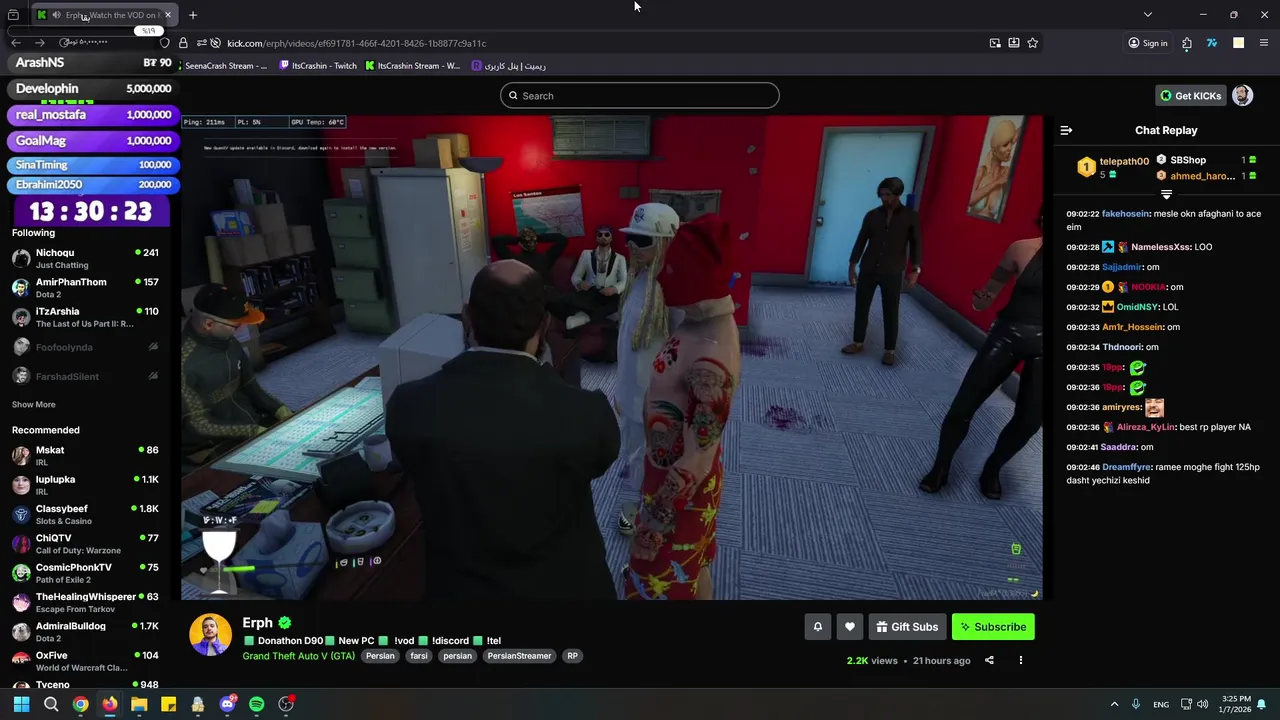Image resolution: width=1280 pixels, height=720 pixels.
Task: Click chat username Alireza_KyLin
Action: 1146,427
